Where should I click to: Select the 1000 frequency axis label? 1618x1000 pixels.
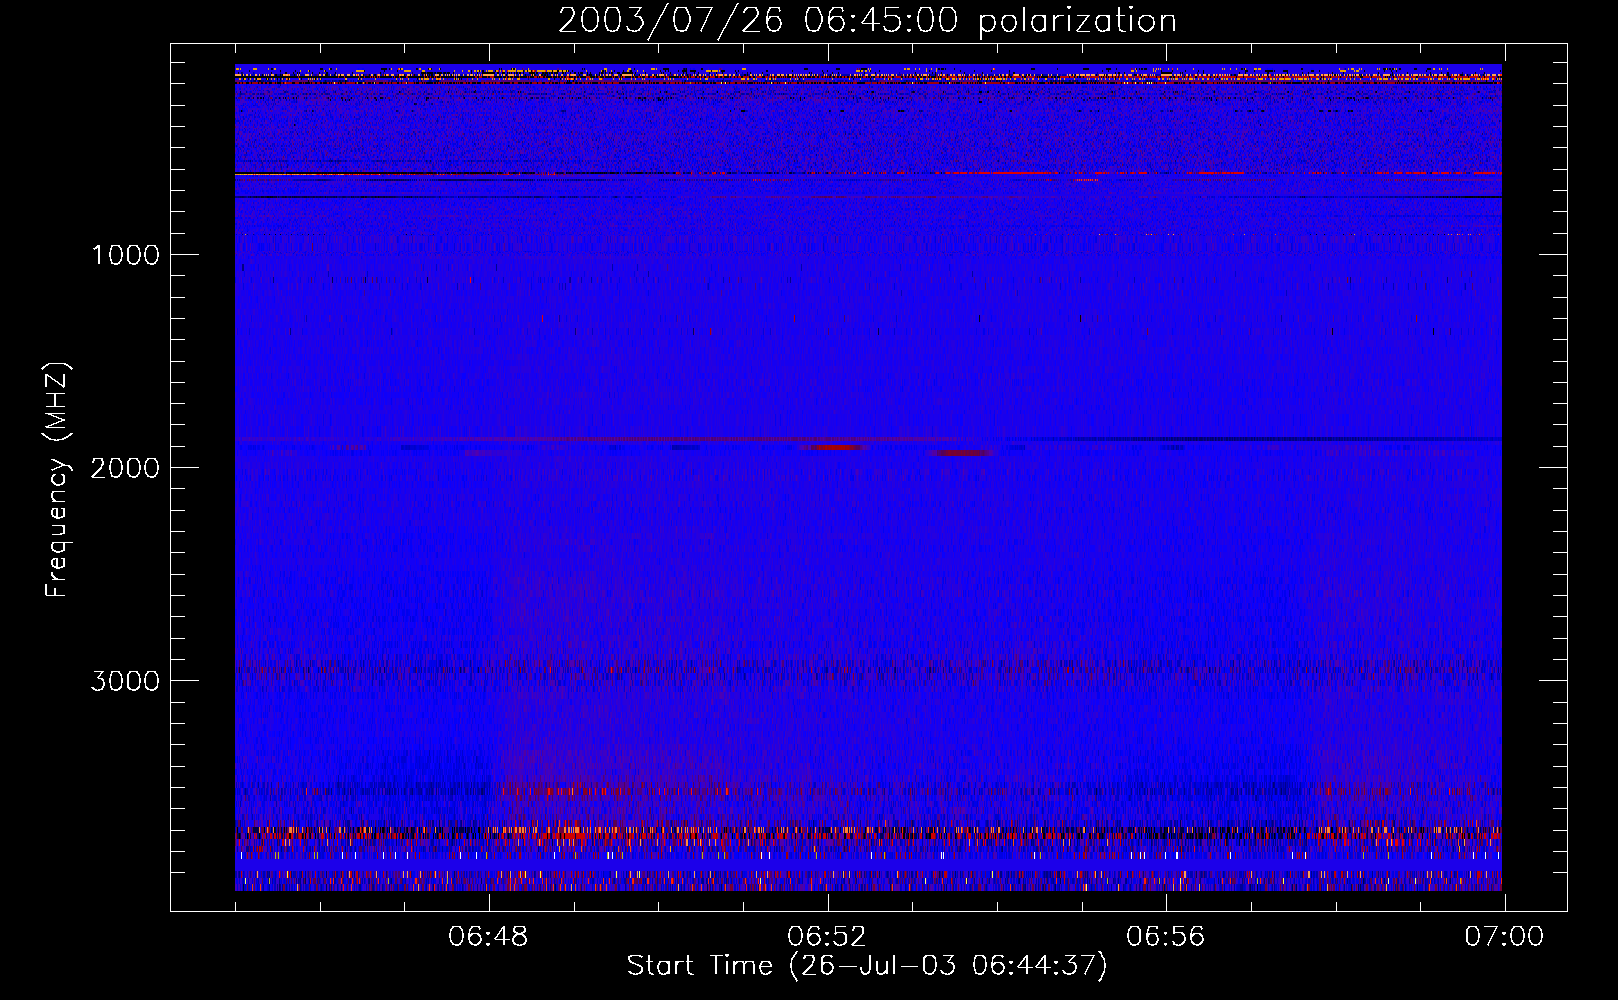pyautogui.click(x=126, y=255)
